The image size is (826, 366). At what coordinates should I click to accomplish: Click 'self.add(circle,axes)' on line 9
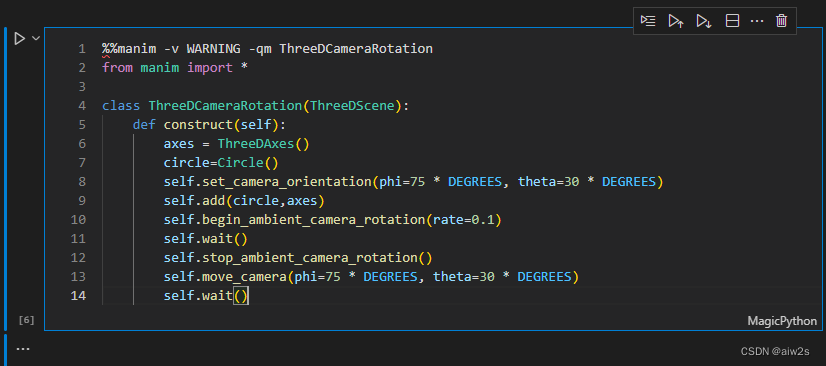[244, 201]
